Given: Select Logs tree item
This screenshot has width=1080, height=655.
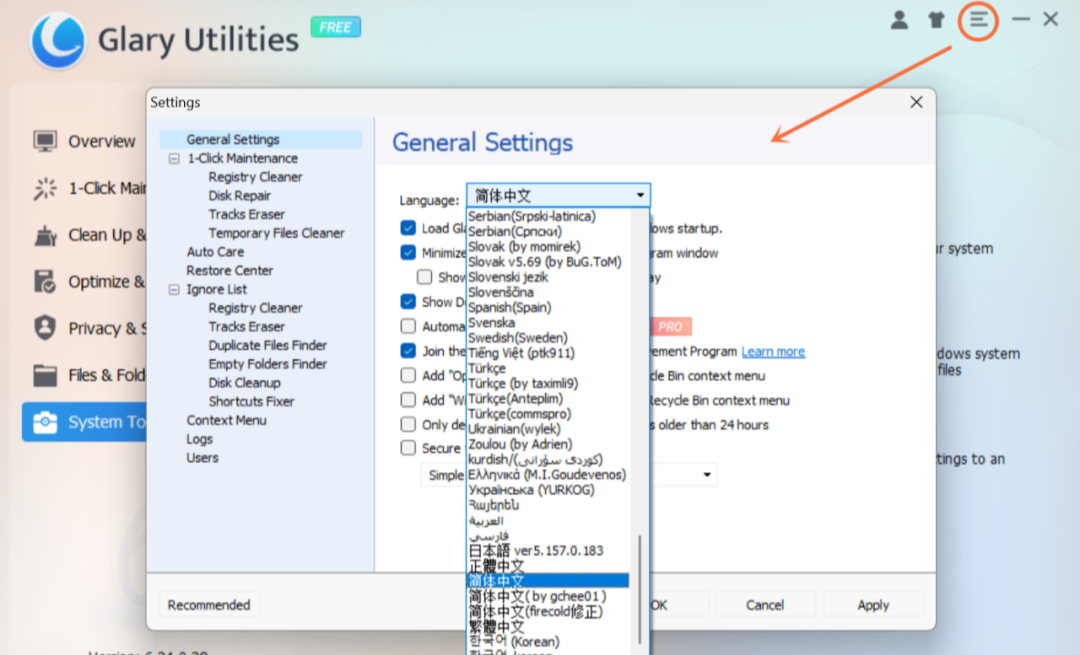Looking at the screenshot, I should point(199,439).
